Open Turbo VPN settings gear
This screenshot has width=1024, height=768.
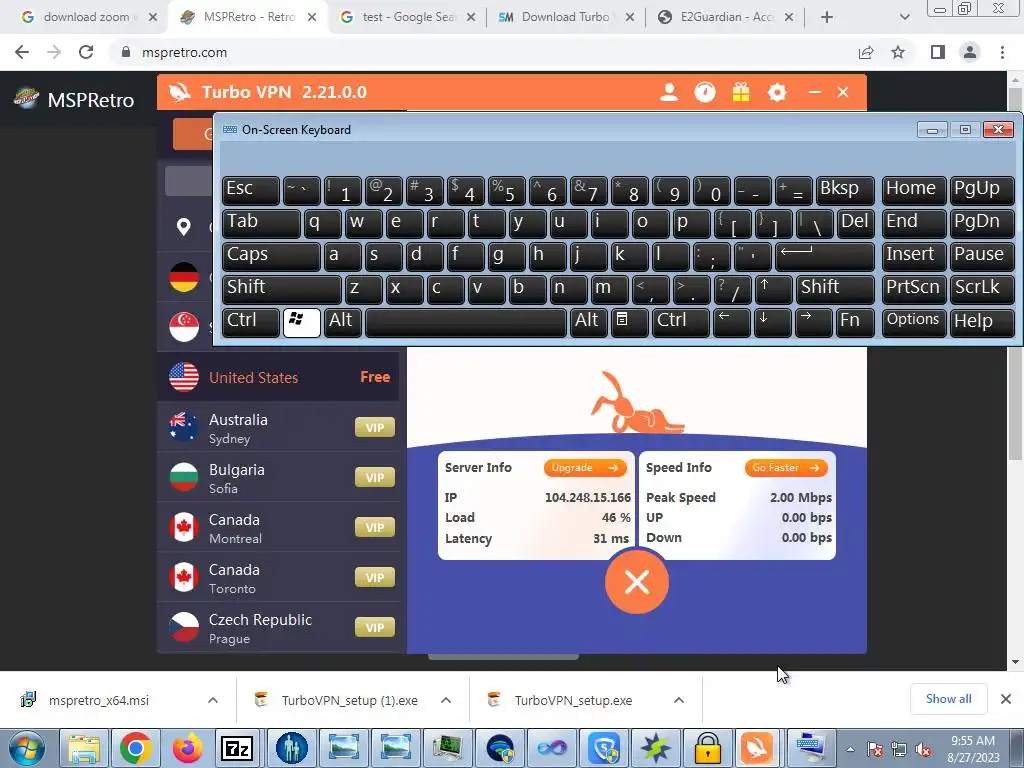pyautogui.click(x=777, y=92)
